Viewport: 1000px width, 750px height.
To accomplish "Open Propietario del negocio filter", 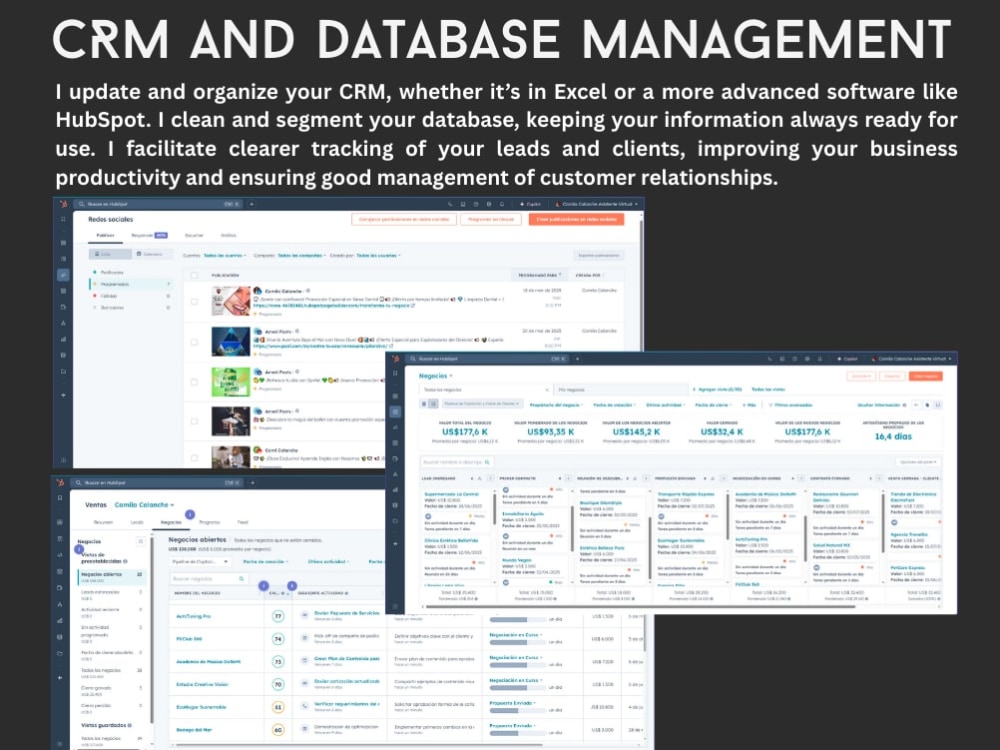I will pyautogui.click(x=556, y=405).
